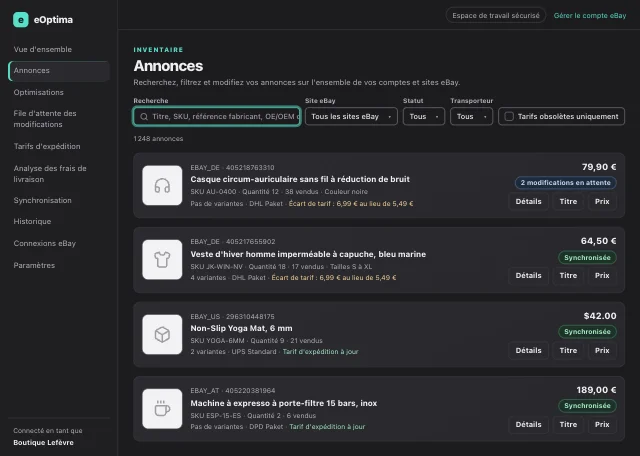Click Détails for the Non-Slip Yoga Mat listing
The height and width of the screenshot is (456, 640).
pos(528,350)
